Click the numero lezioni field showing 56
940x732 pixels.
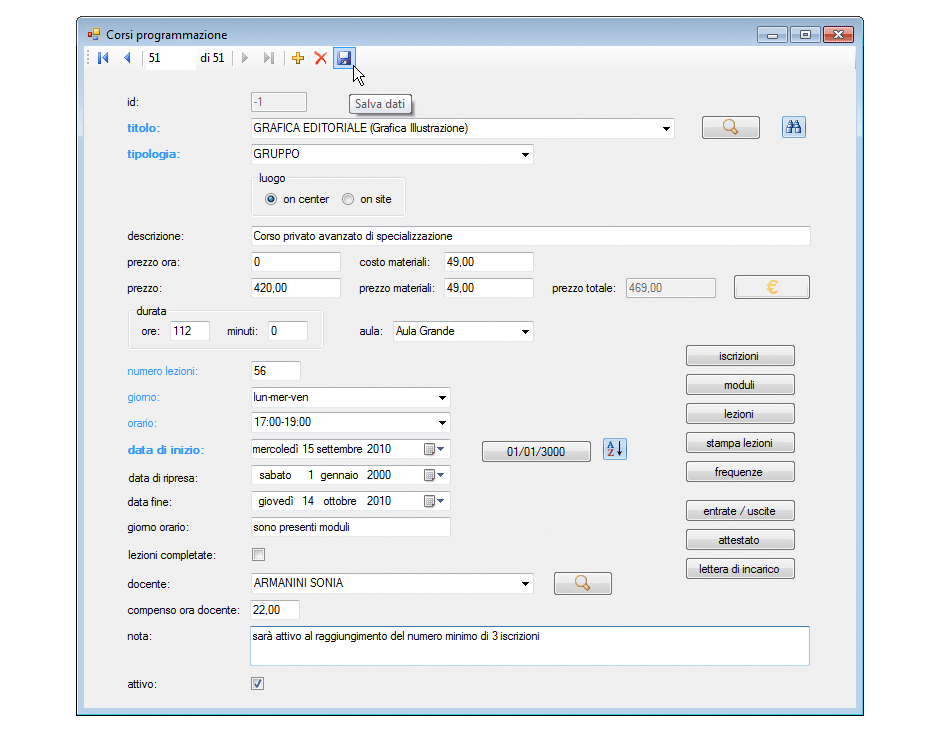coord(276,370)
